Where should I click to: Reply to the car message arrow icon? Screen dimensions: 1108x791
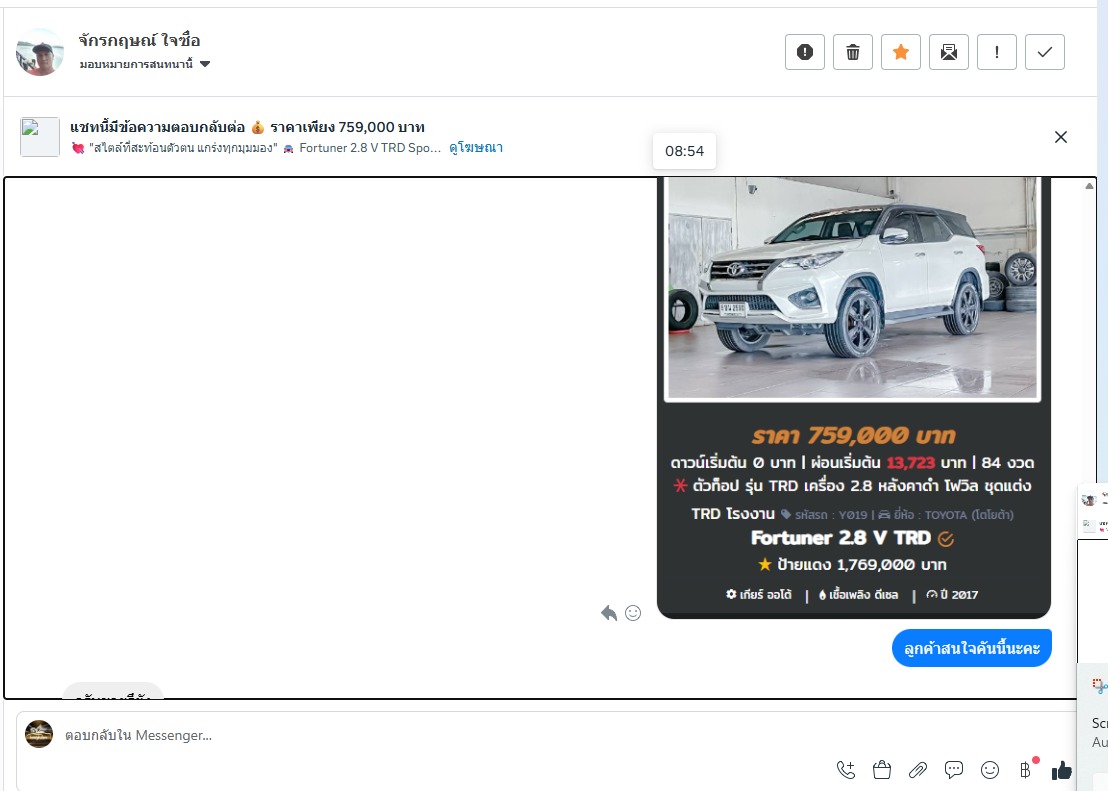[608, 613]
